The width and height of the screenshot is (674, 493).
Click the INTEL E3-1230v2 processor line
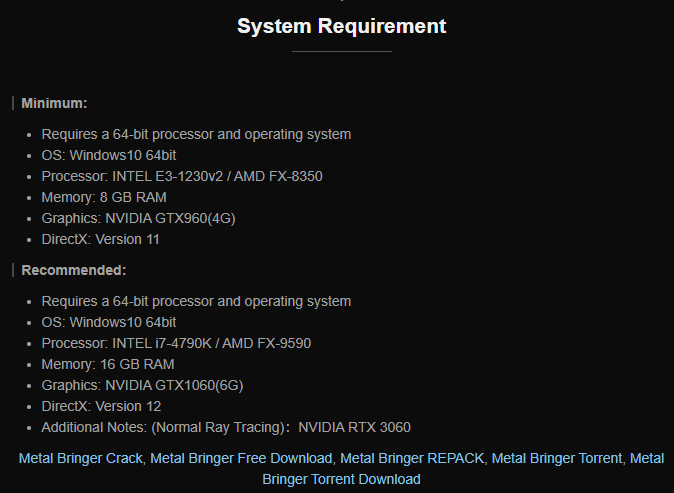(x=182, y=176)
